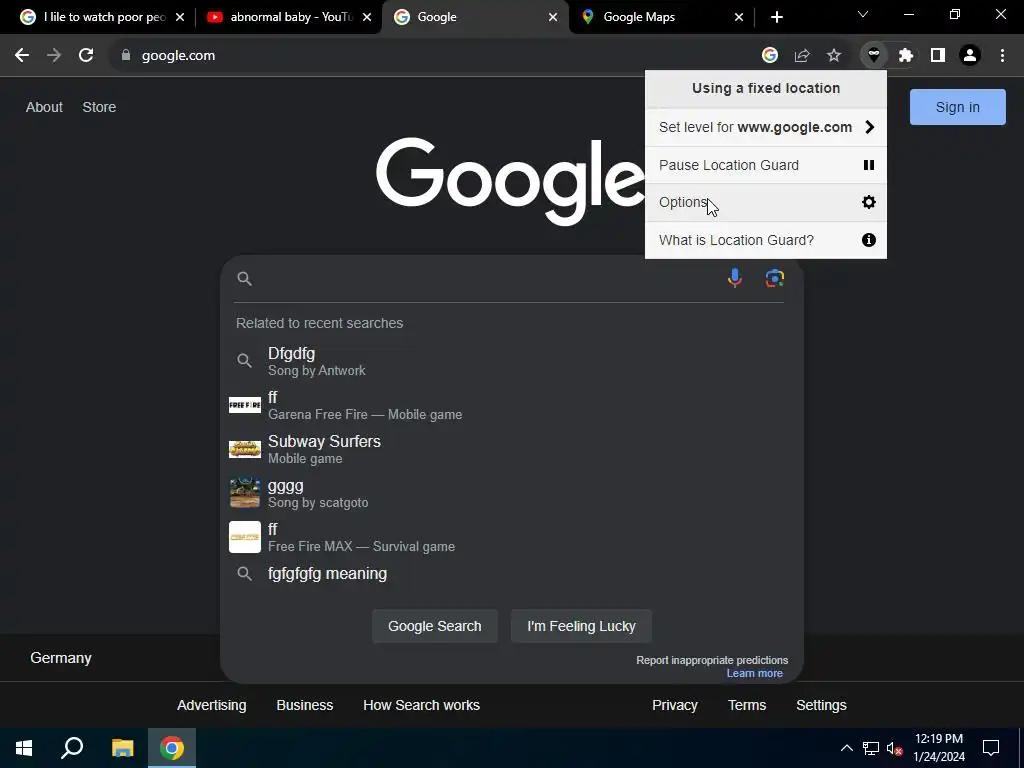This screenshot has height=768, width=1024.
Task: Open the Privacy footer link
Action: pos(675,705)
